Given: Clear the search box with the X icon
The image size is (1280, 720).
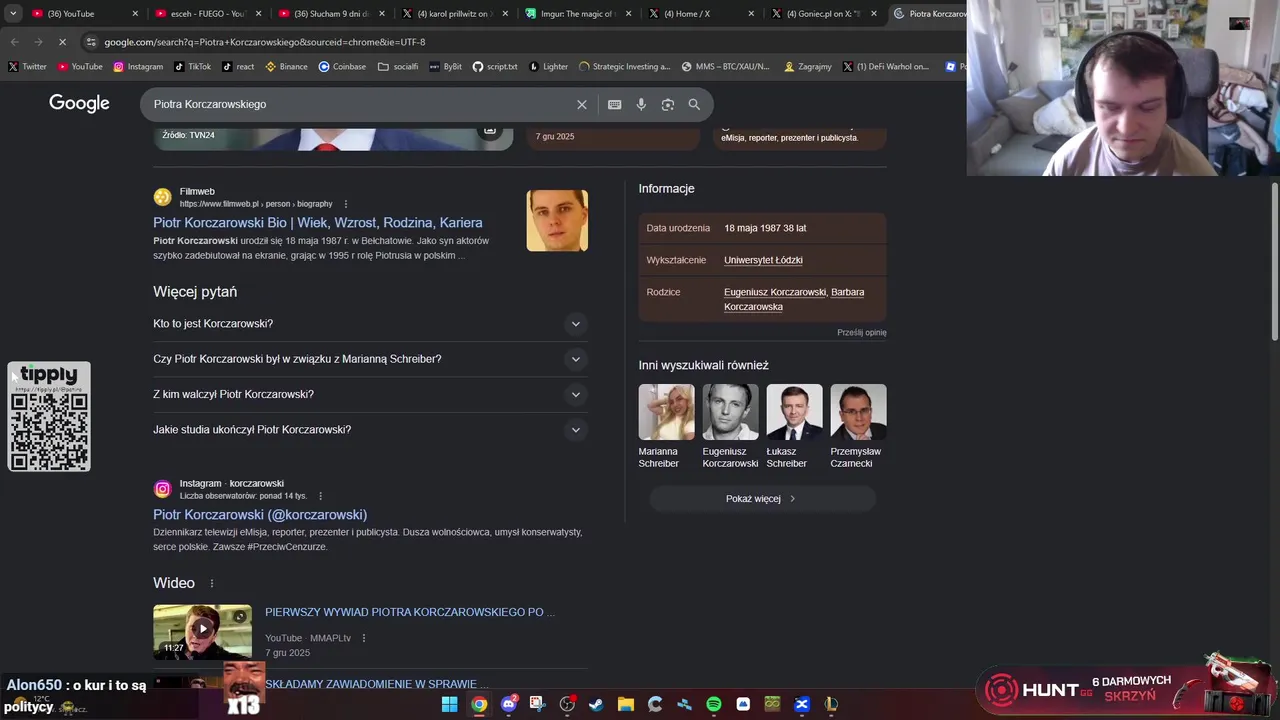Looking at the screenshot, I should click(x=582, y=104).
